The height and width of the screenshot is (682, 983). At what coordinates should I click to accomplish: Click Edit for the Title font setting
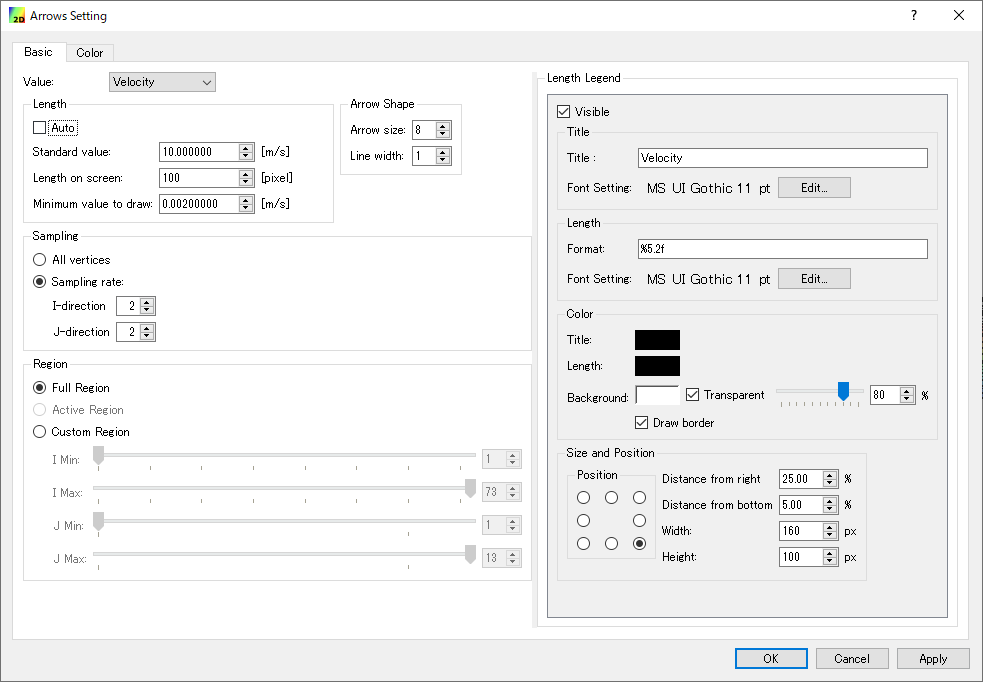point(813,187)
